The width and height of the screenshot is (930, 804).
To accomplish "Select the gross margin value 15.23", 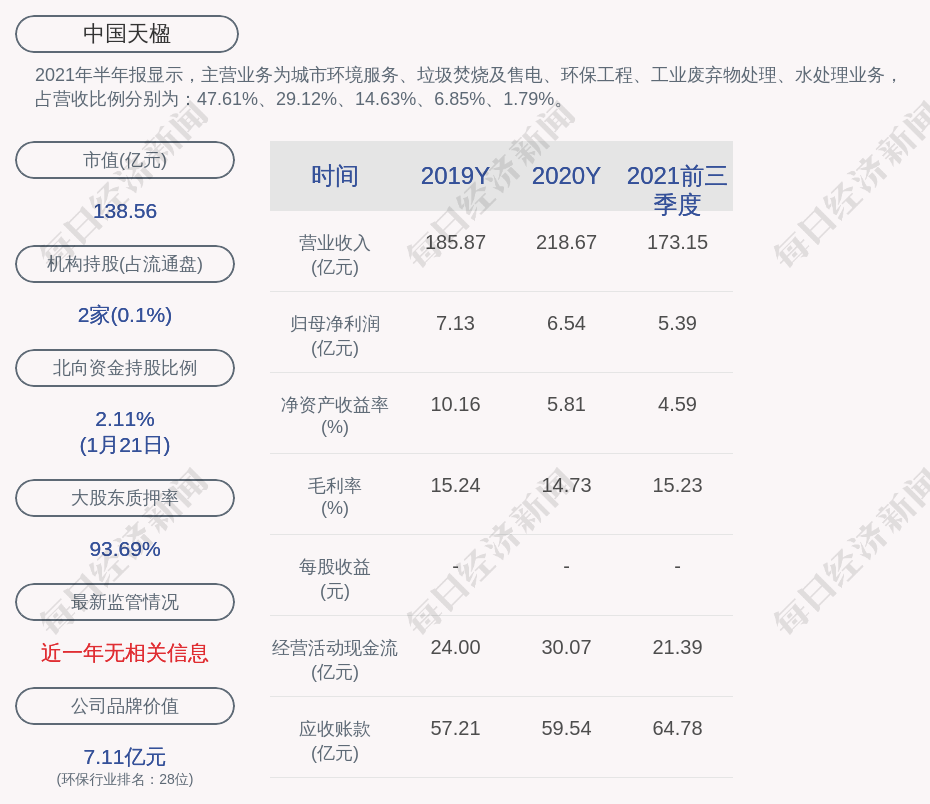I will point(677,486).
